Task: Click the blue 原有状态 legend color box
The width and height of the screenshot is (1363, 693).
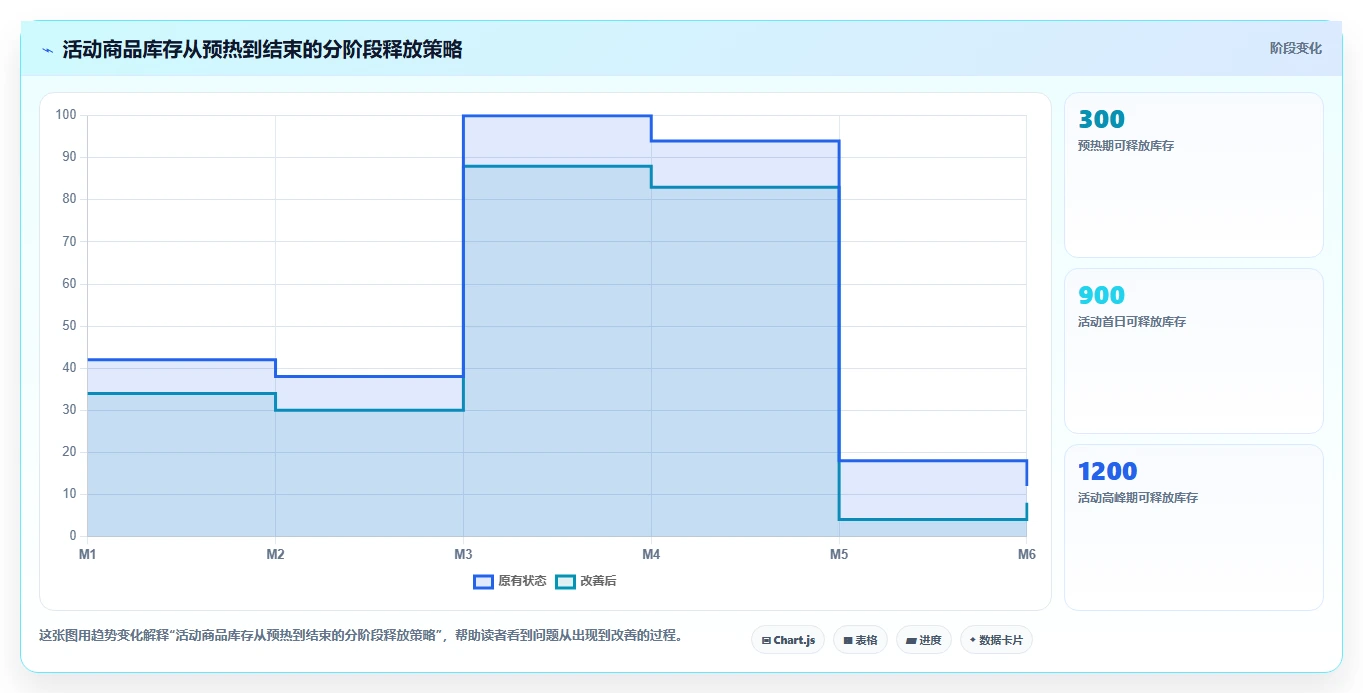Action: tap(483, 581)
